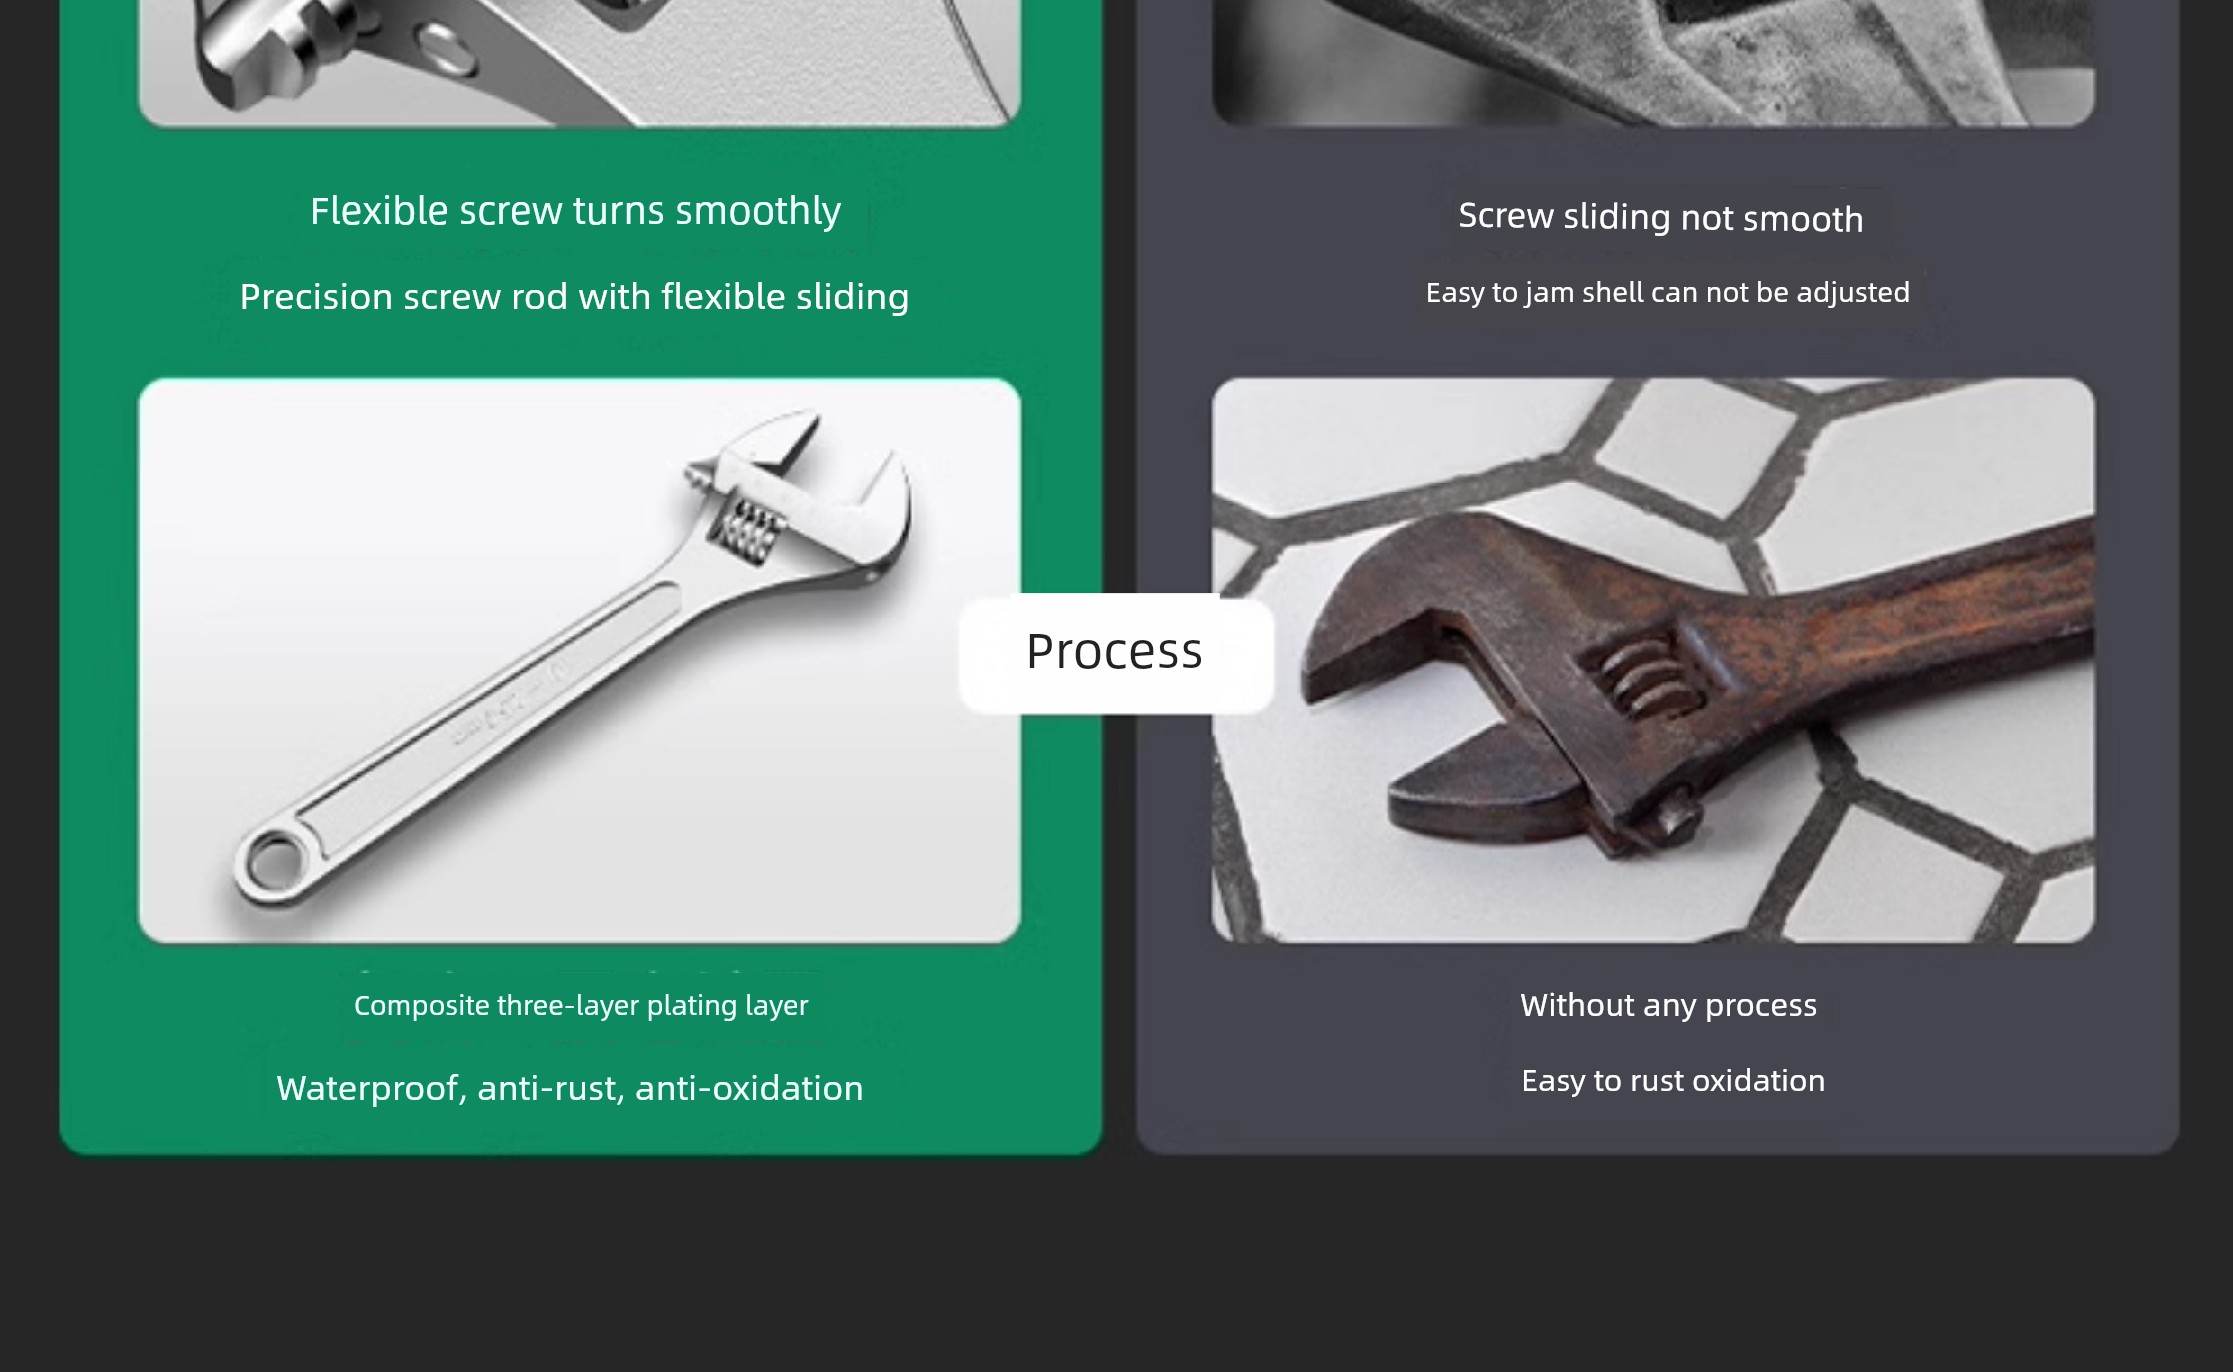Click 'Precision screw rod with flexible sliding' caption
Screen dimensions: 2233x1372
tap(574, 297)
